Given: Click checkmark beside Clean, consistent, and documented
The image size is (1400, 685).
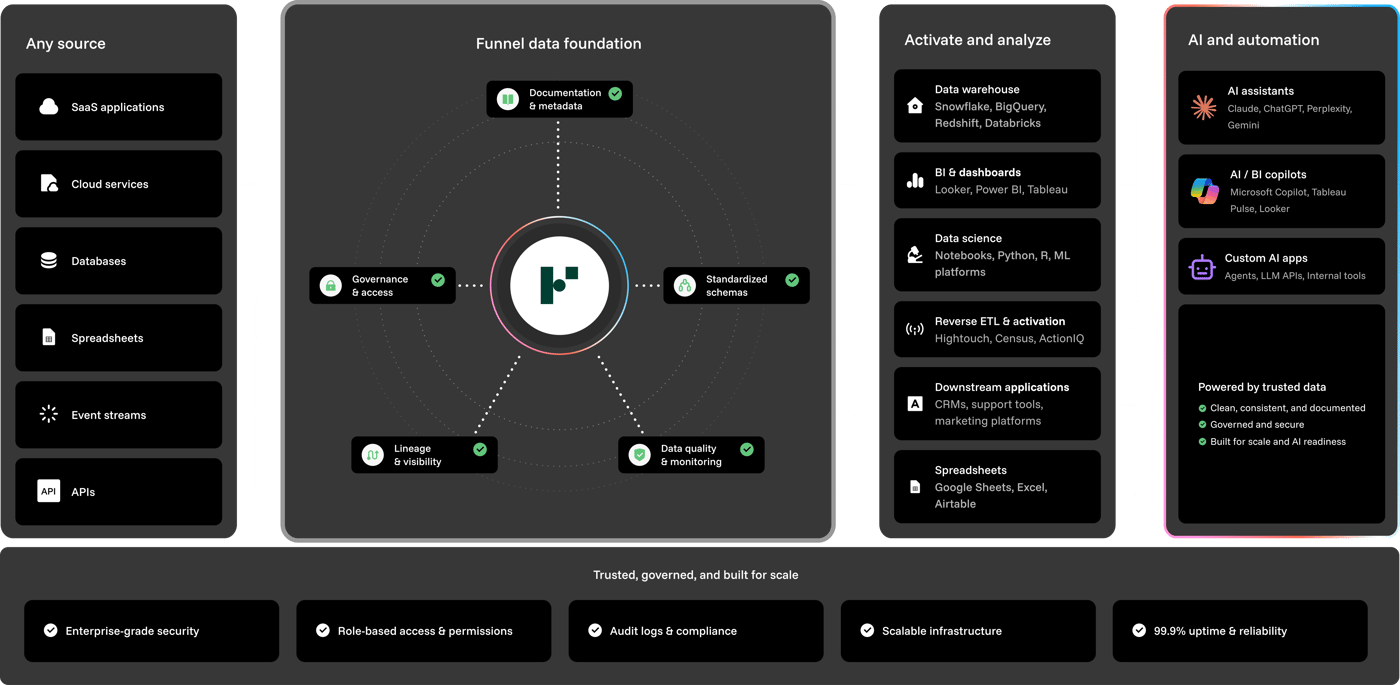Looking at the screenshot, I should pyautogui.click(x=1203, y=408).
